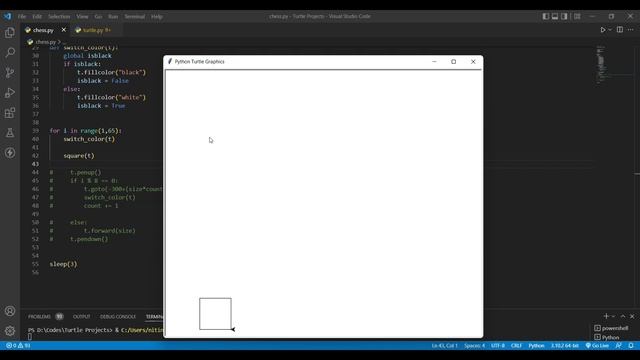
Task: Open the Run and Debug view
Action: [10, 93]
